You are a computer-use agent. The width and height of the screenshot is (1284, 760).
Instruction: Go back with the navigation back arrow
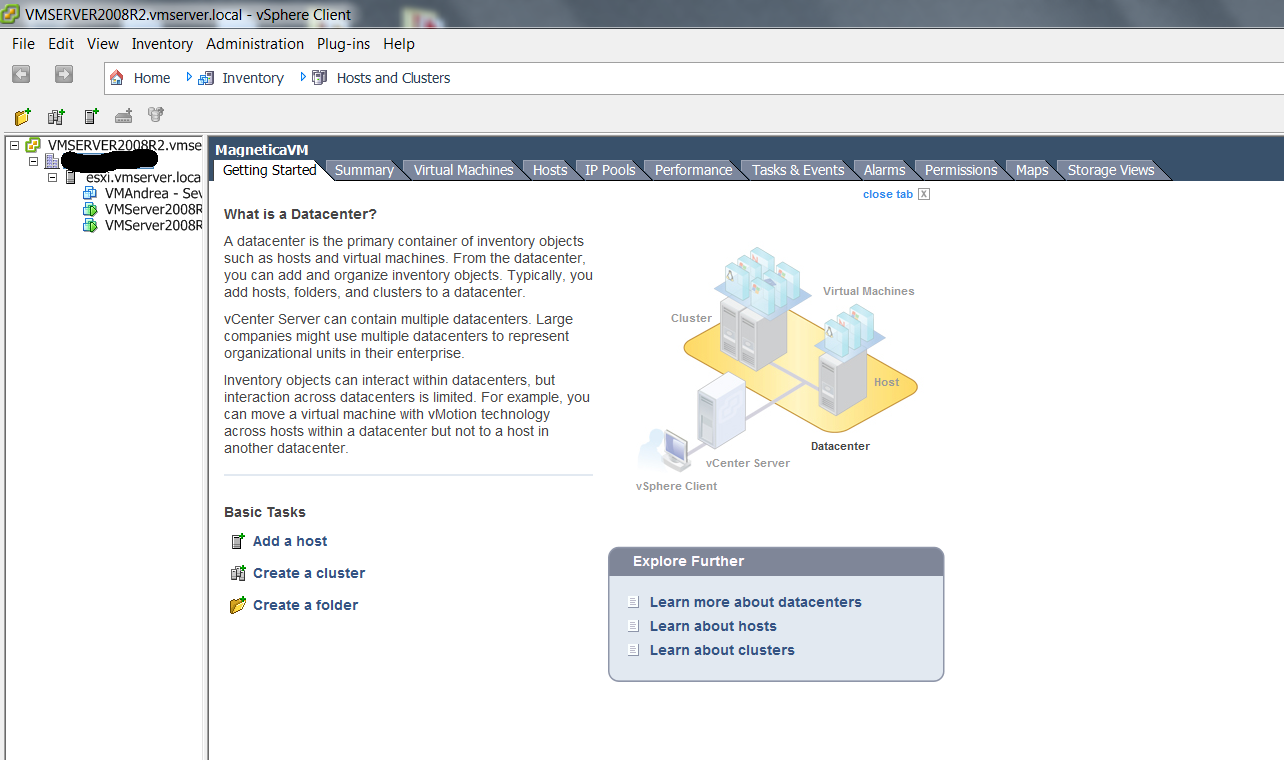click(21, 75)
